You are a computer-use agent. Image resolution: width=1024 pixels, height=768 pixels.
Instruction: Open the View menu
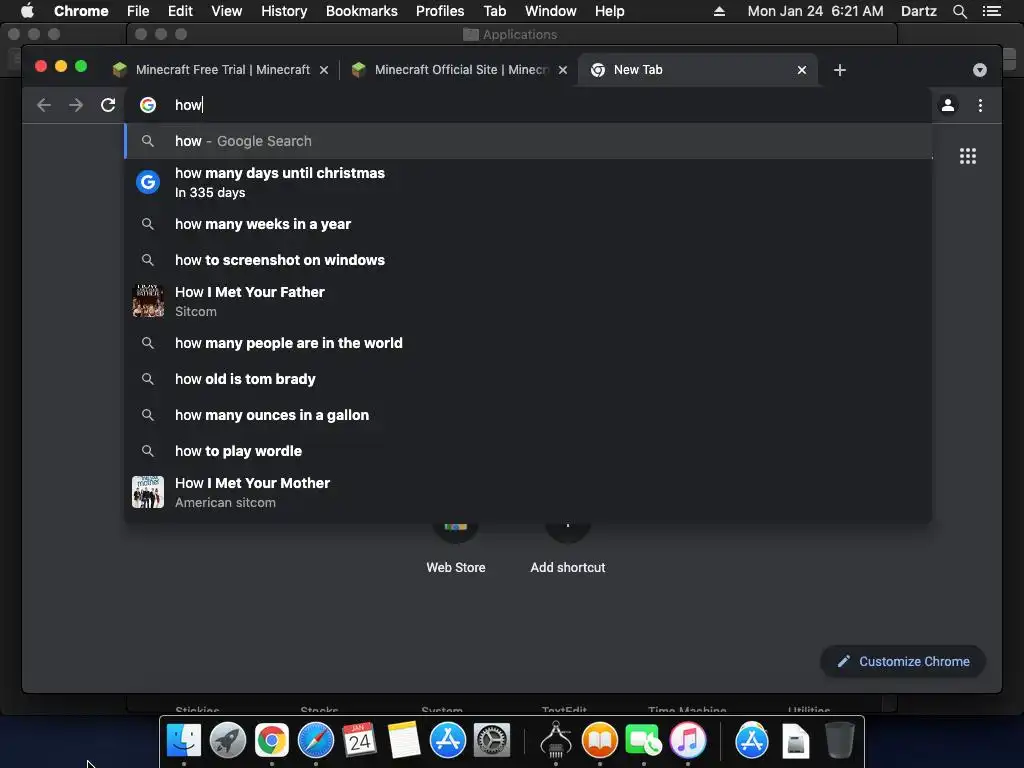point(227,11)
